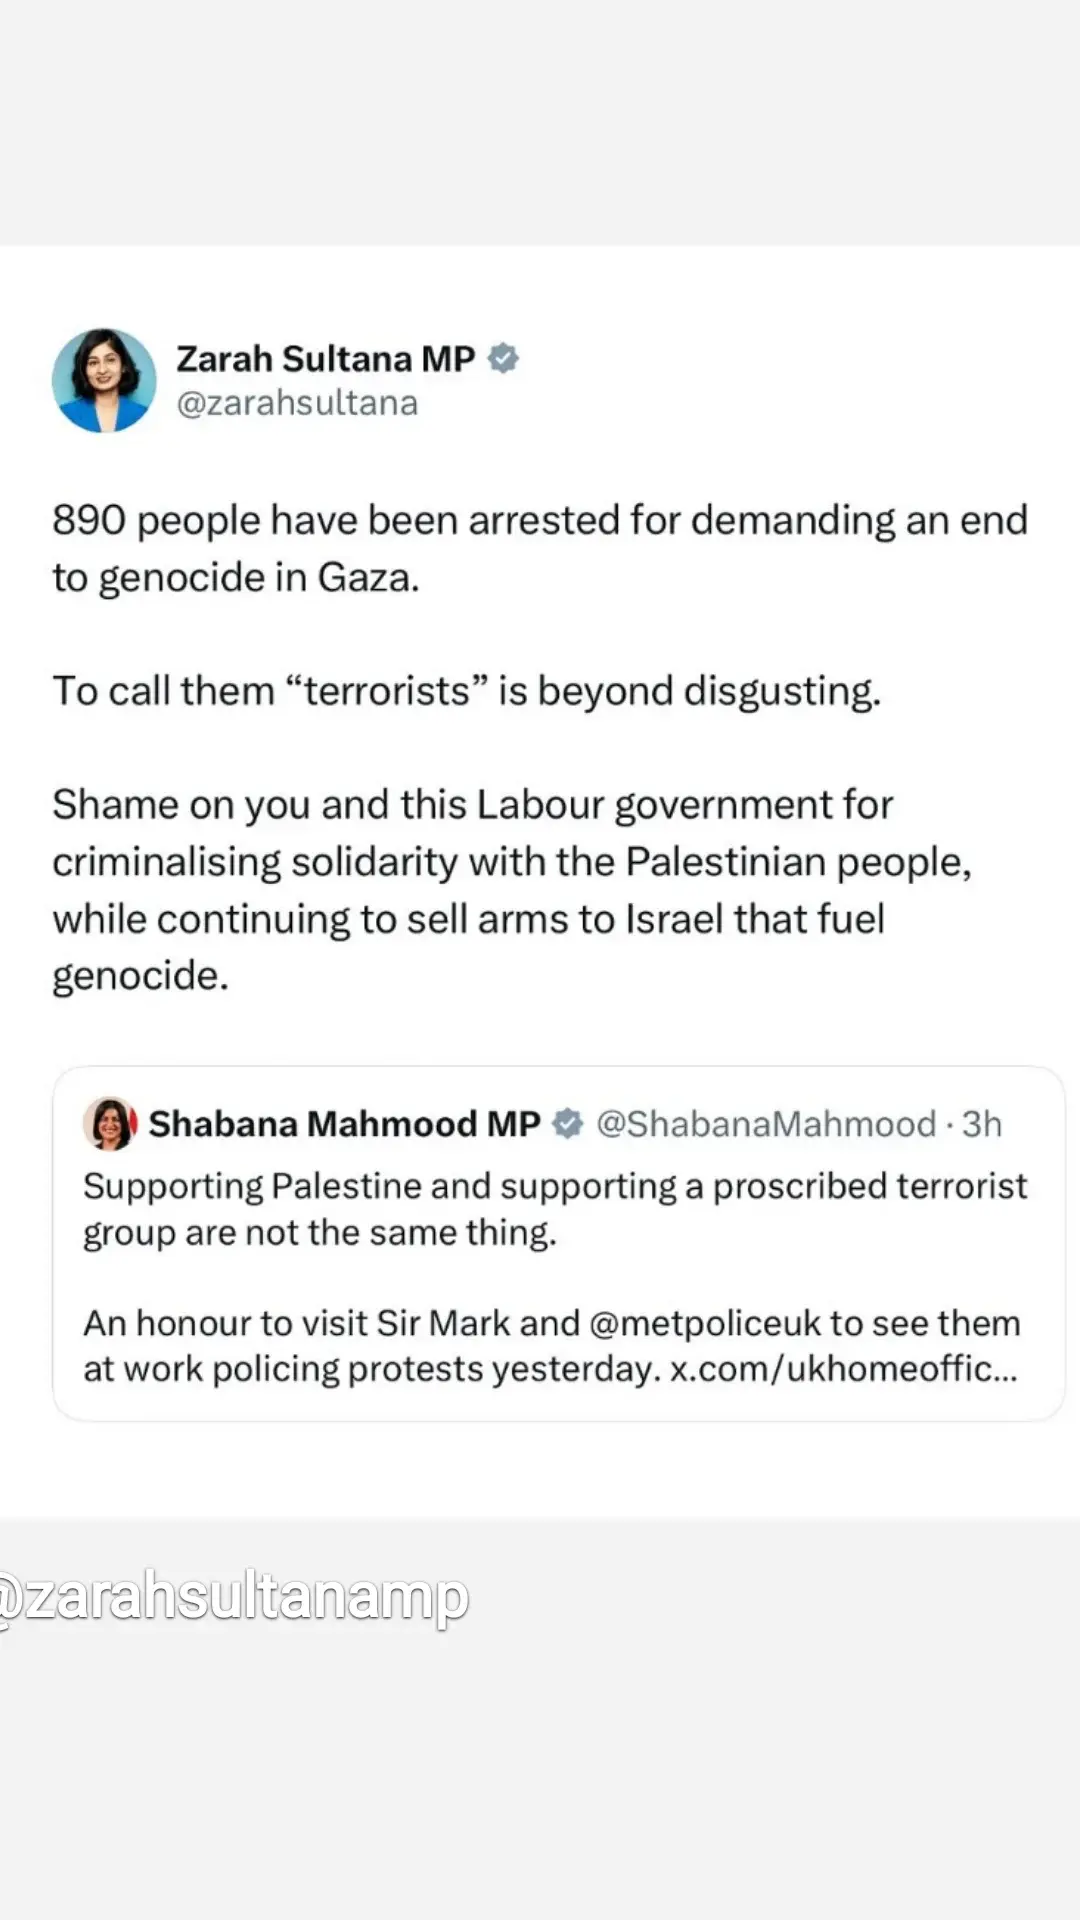Open the Shabana Mahmood MP name
Viewport: 1080px width, 1920px height.
click(344, 1124)
